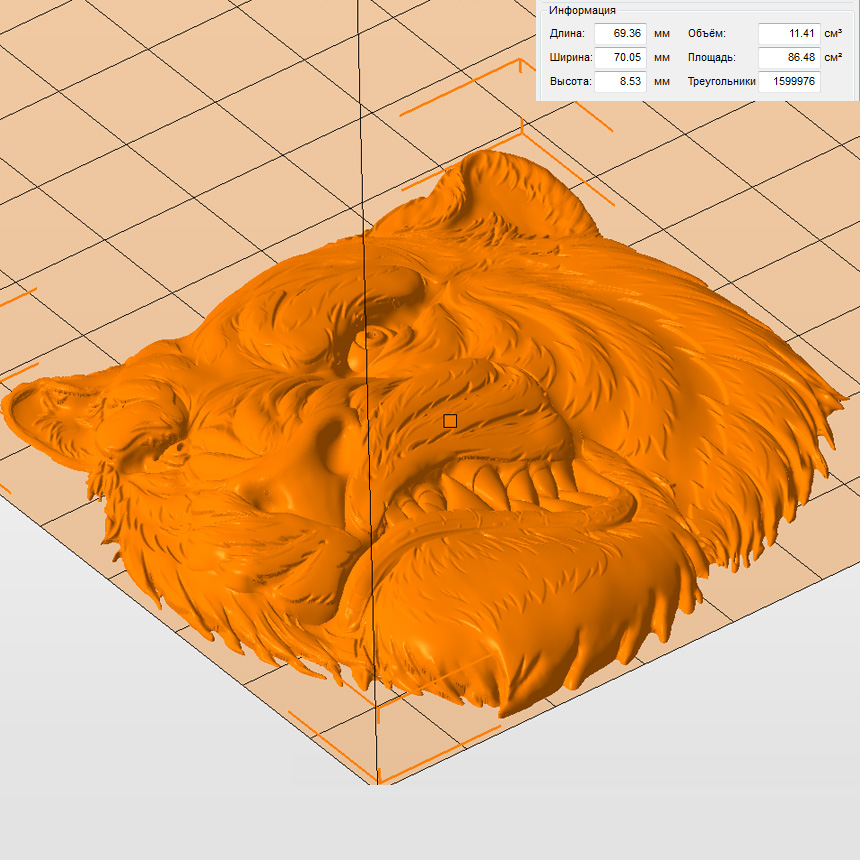This screenshot has height=860, width=860.
Task: Click the Площадь field showing 86.48
Action: pyautogui.click(x=789, y=58)
